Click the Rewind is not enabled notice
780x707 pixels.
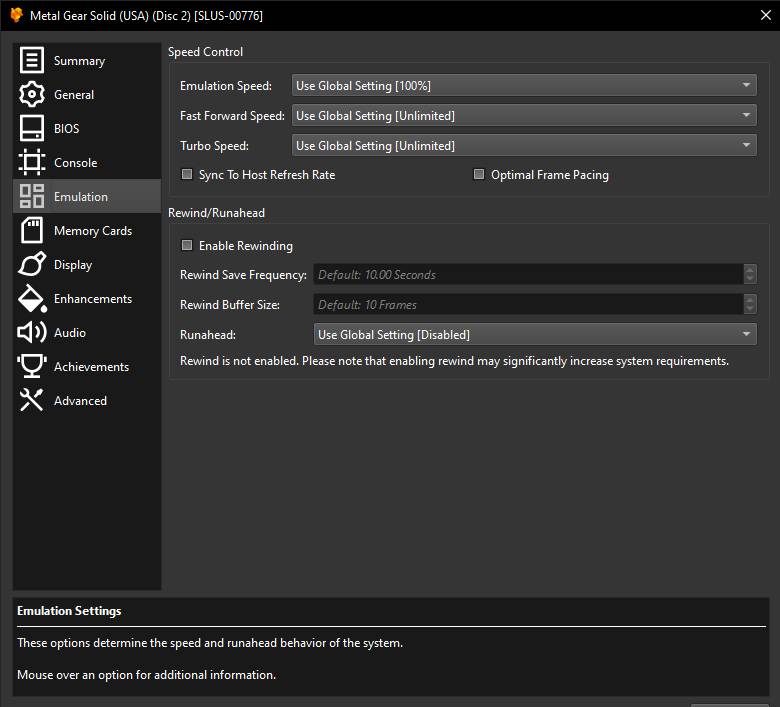[x=454, y=361]
